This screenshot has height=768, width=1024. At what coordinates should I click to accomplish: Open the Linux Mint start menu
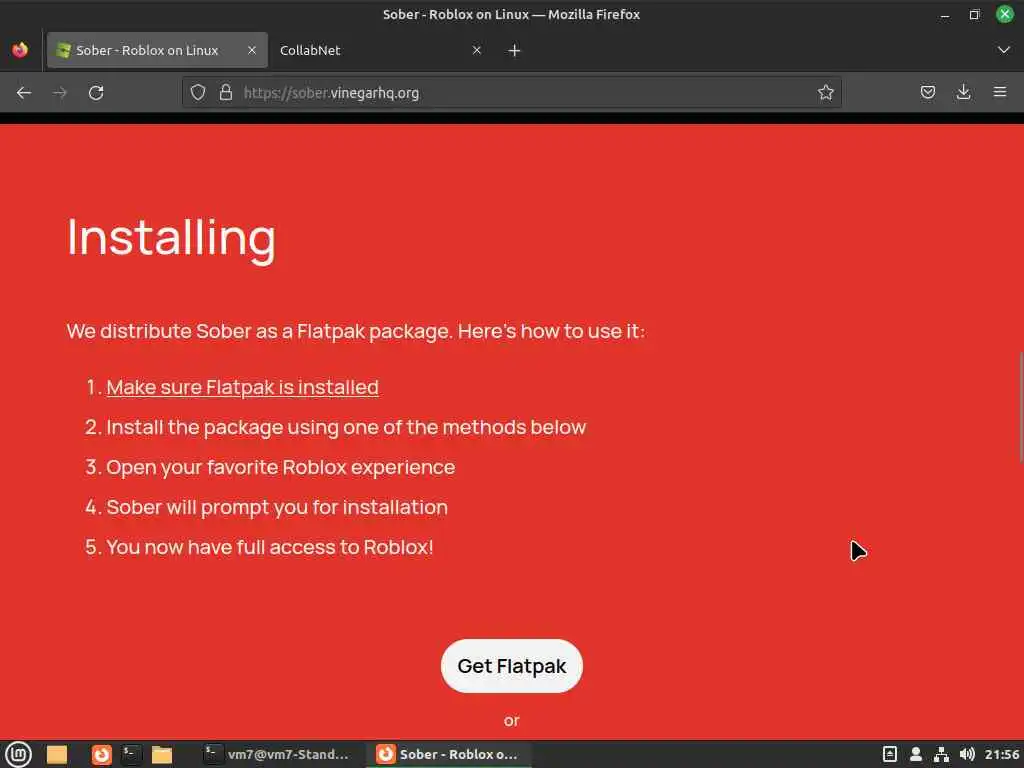click(x=18, y=754)
